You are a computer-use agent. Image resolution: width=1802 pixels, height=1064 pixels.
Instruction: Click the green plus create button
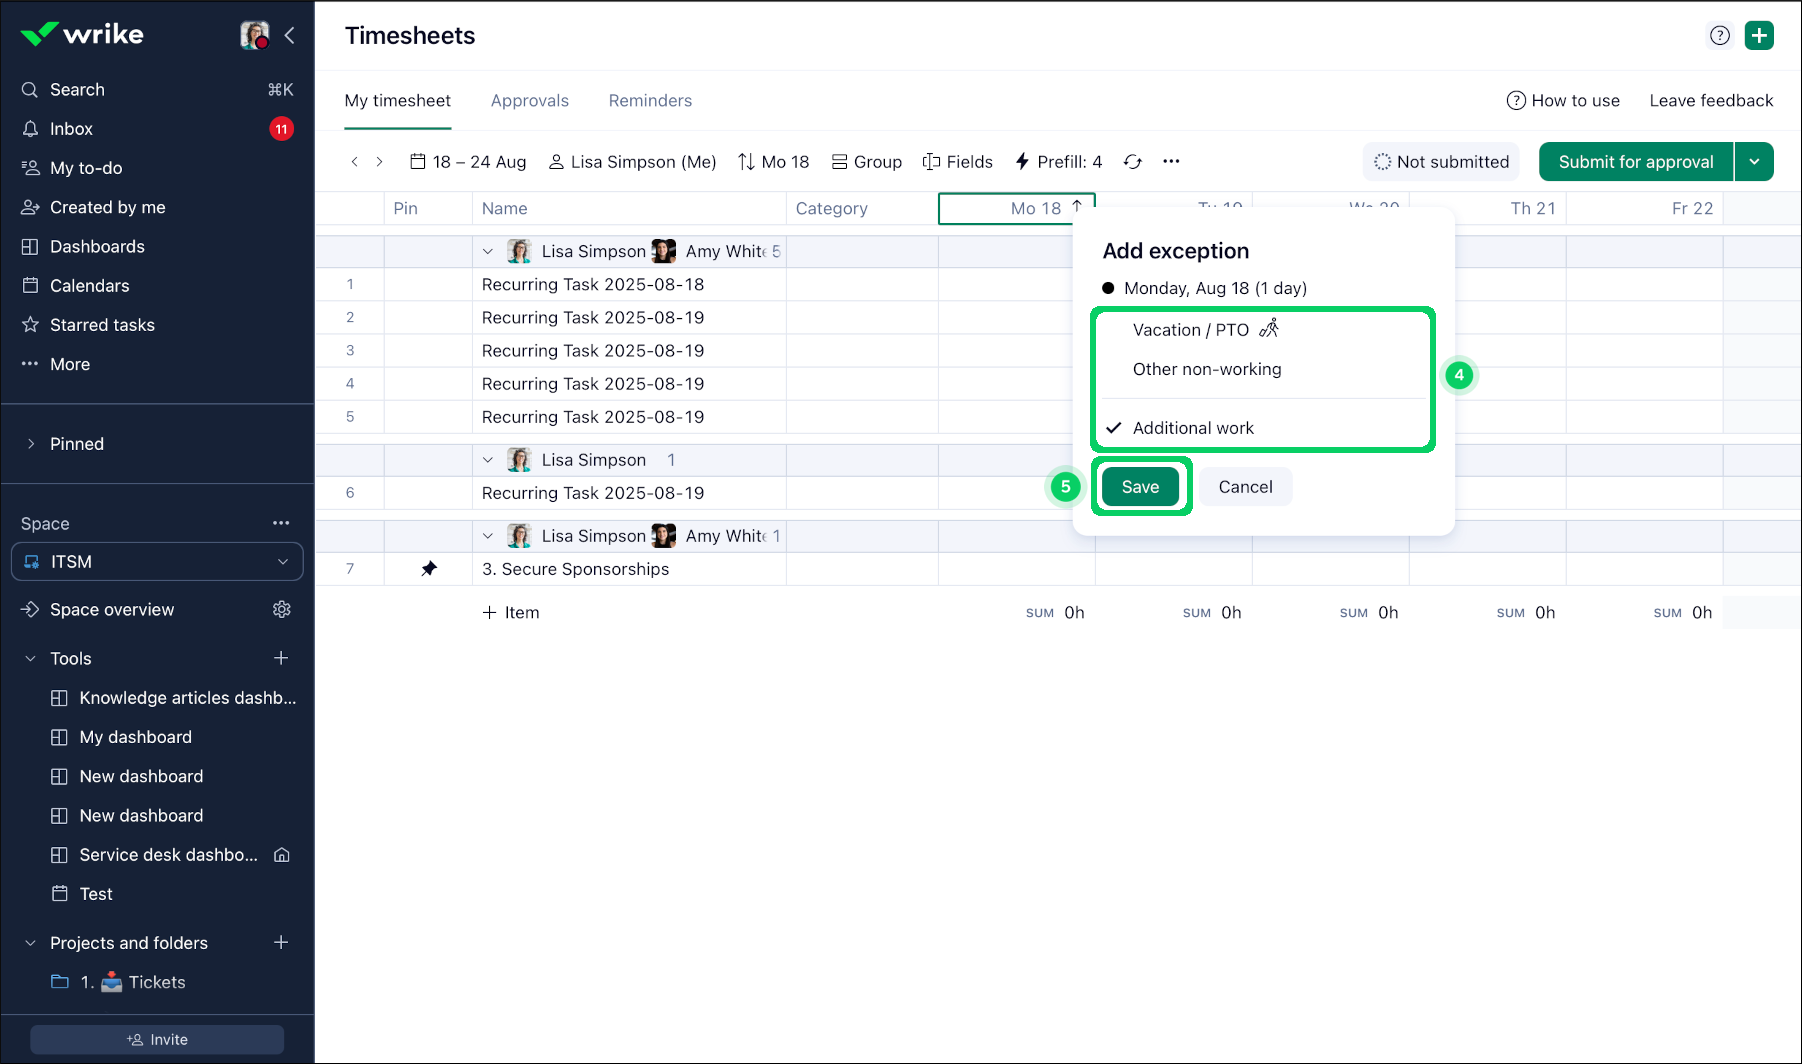point(1759,36)
